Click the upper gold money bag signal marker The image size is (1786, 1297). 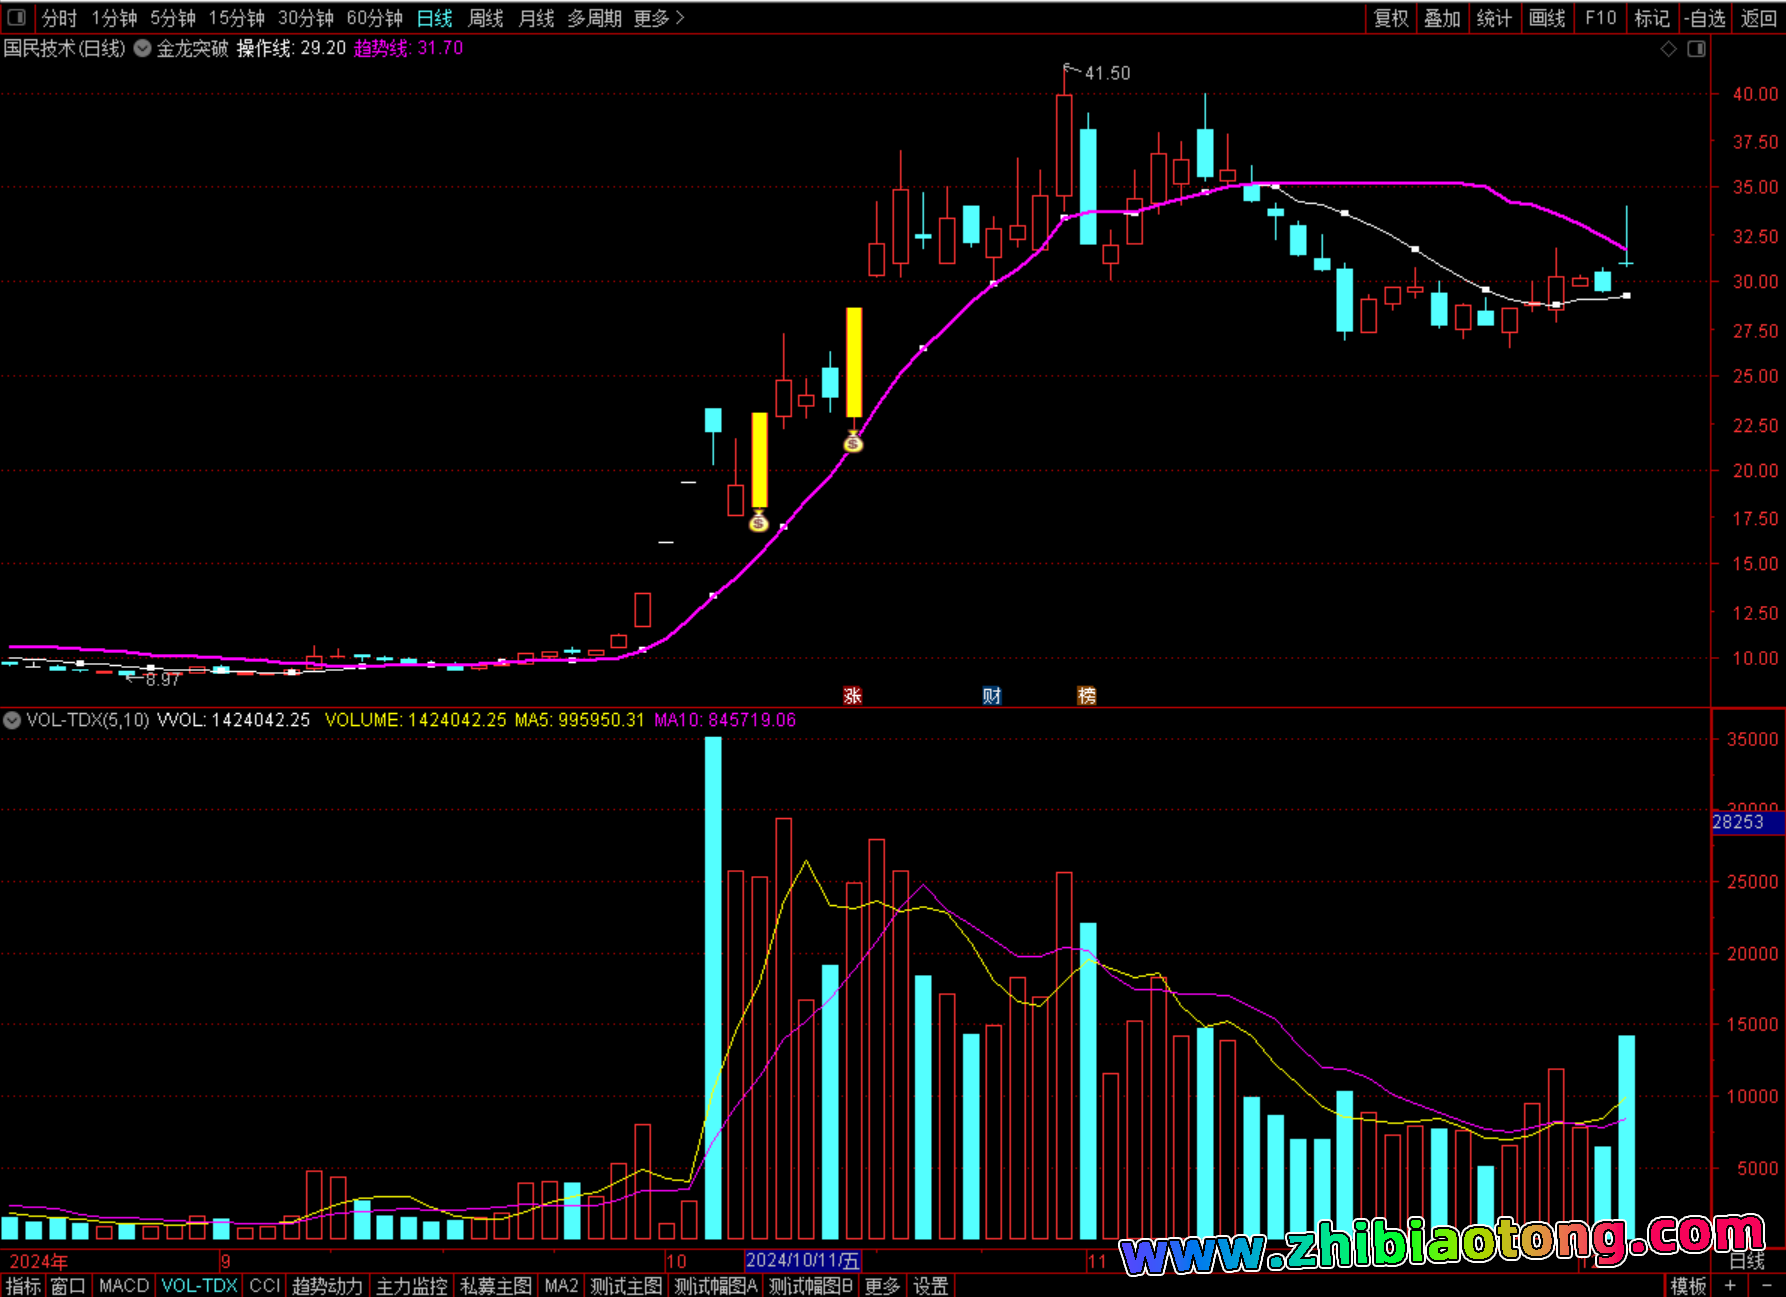pyautogui.click(x=853, y=442)
